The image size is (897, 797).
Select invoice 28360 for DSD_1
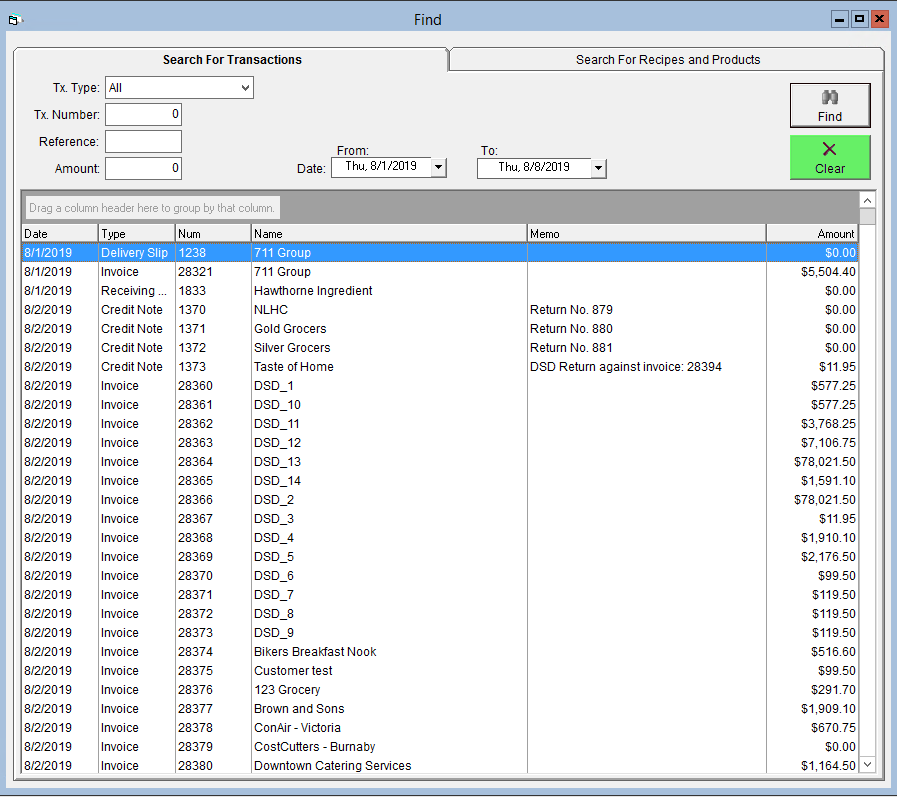pos(439,386)
